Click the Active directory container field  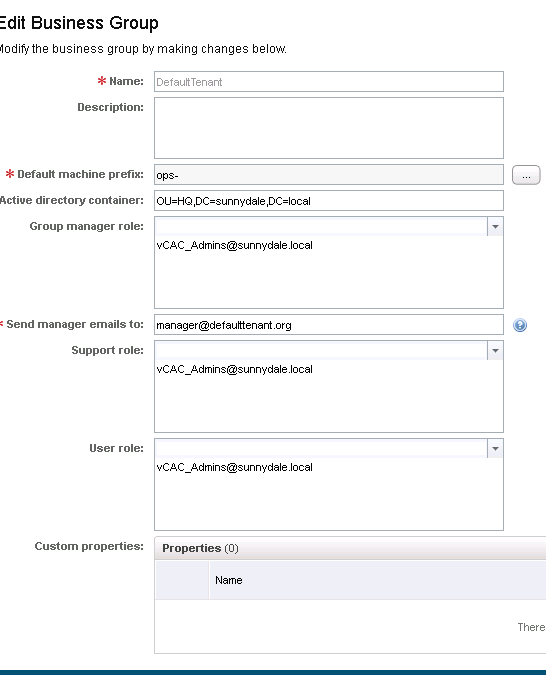coord(329,201)
